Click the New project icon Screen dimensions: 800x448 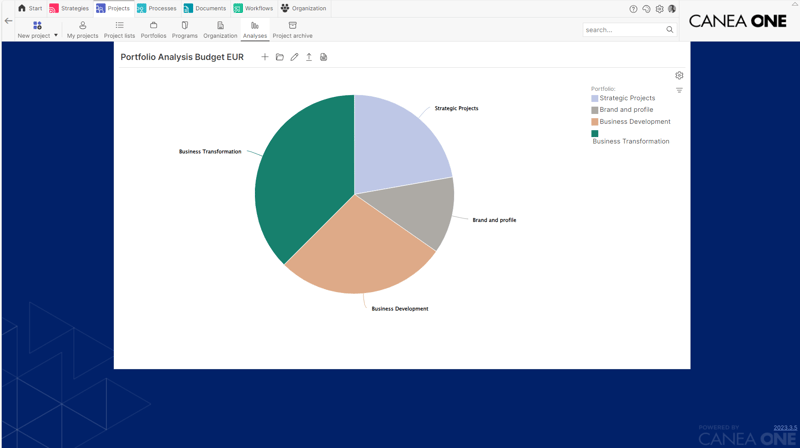37,25
